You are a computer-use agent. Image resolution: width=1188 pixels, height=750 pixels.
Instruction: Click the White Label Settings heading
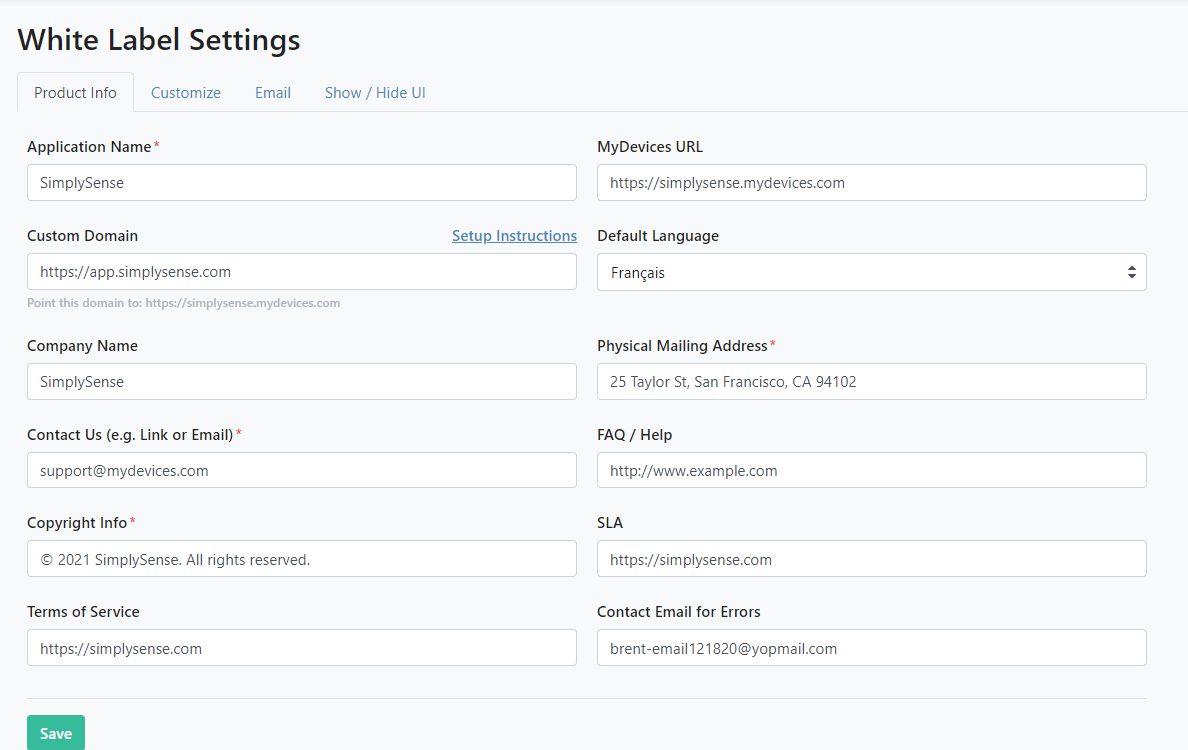tap(159, 40)
